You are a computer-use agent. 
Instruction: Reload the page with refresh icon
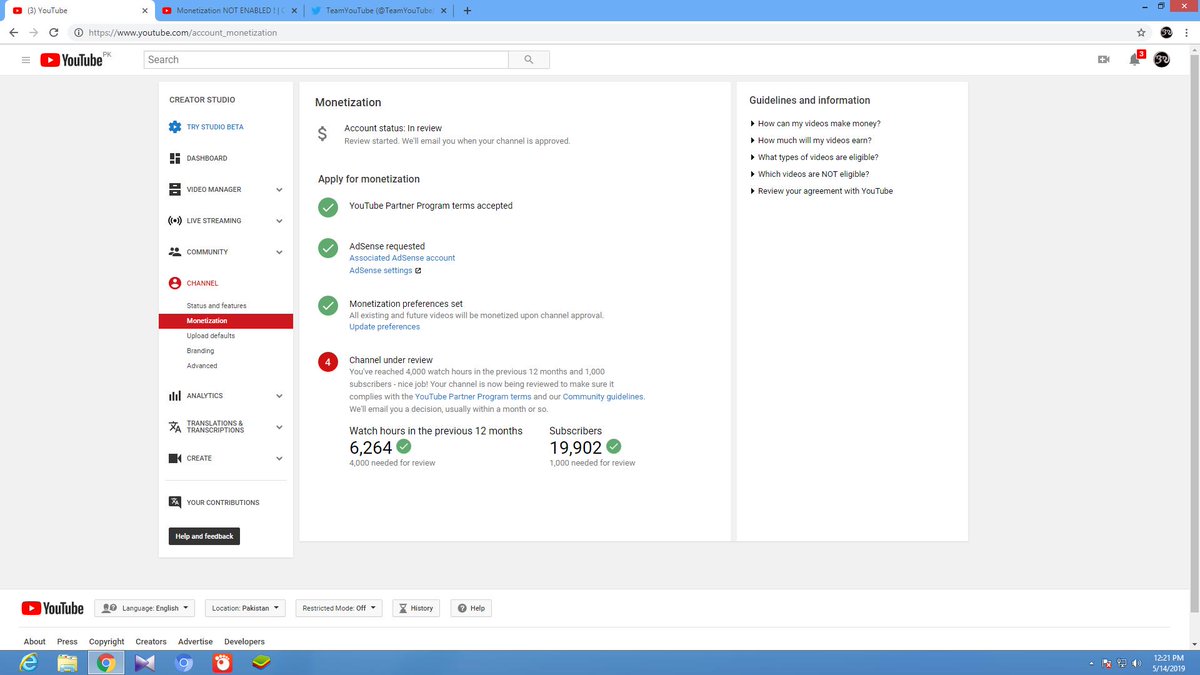(53, 32)
